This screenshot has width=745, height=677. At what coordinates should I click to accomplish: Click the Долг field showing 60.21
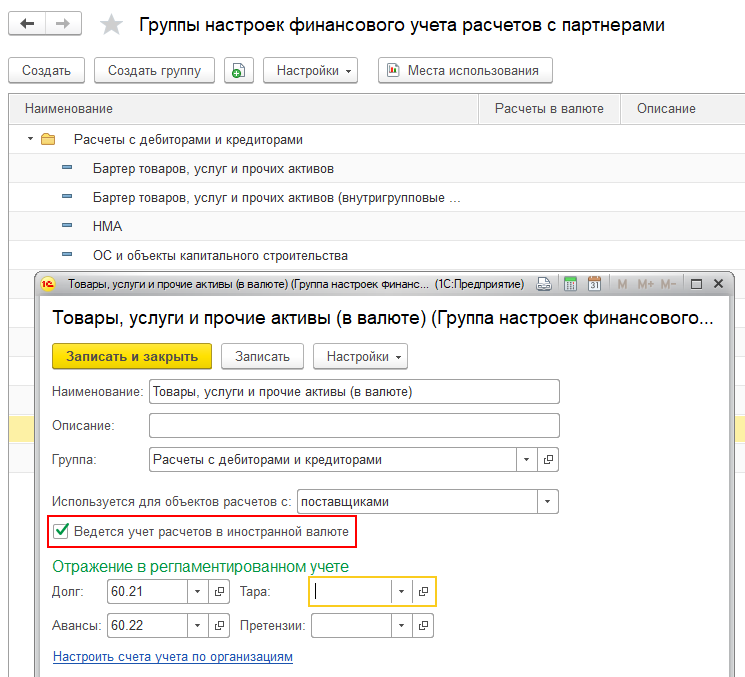(147, 591)
